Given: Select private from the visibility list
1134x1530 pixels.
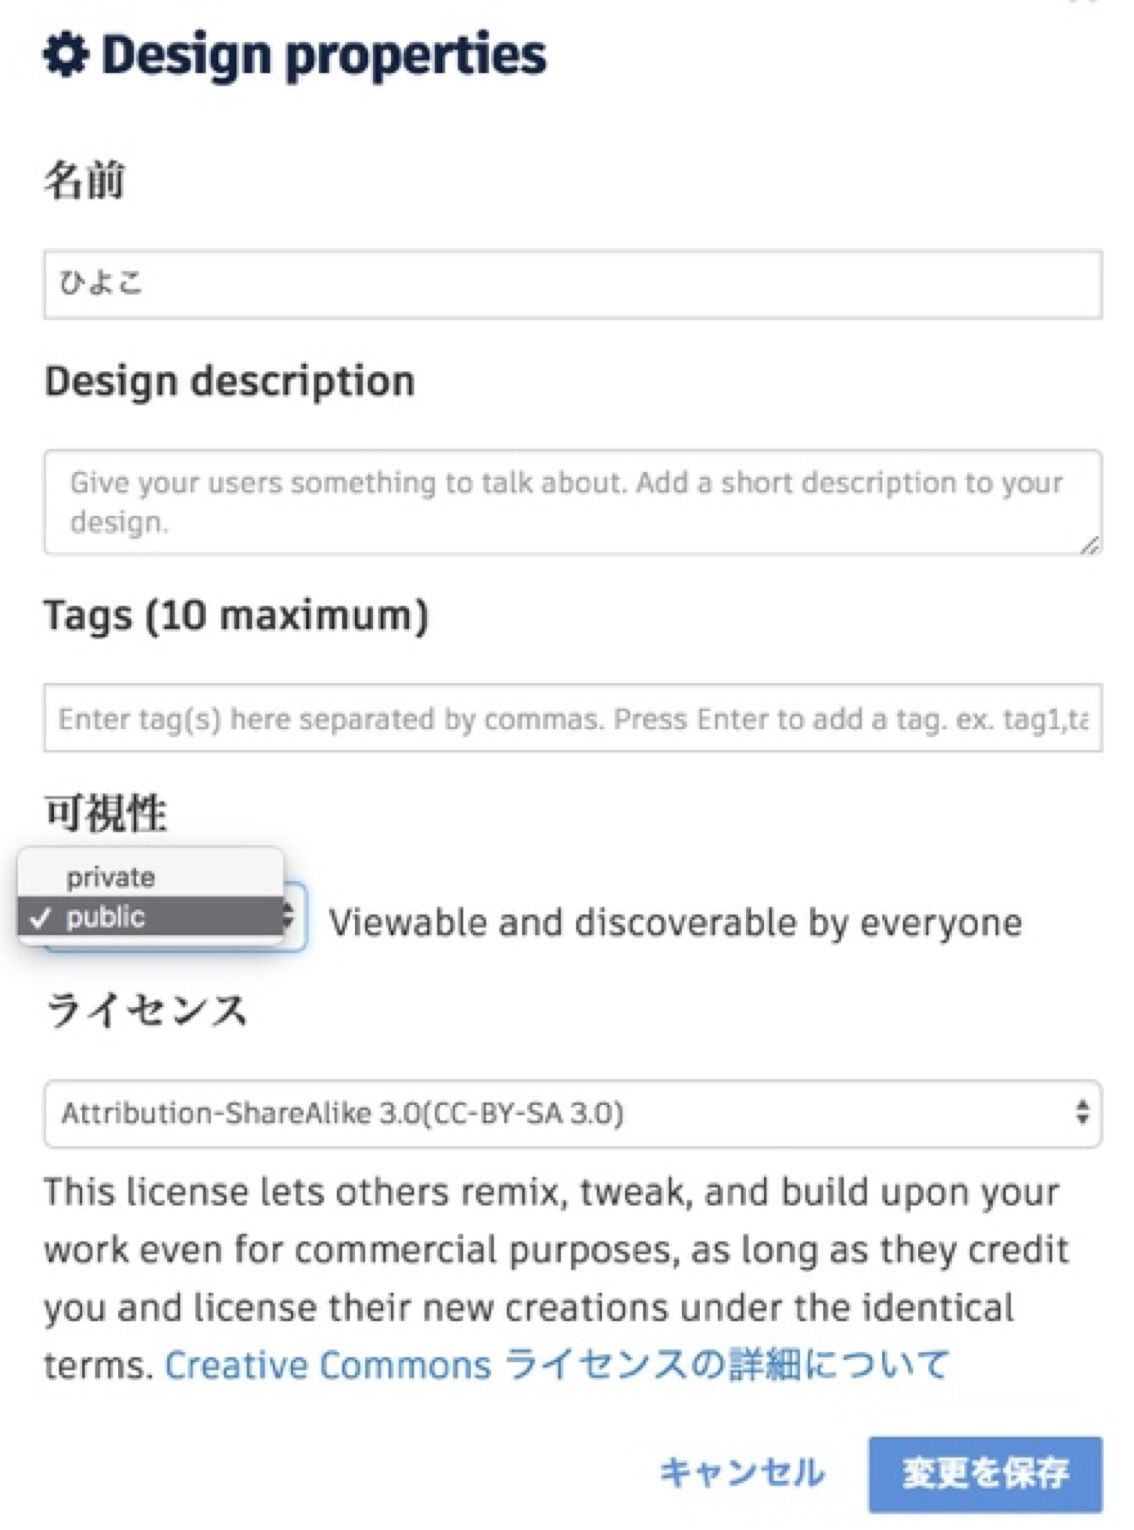Looking at the screenshot, I should coord(110,876).
